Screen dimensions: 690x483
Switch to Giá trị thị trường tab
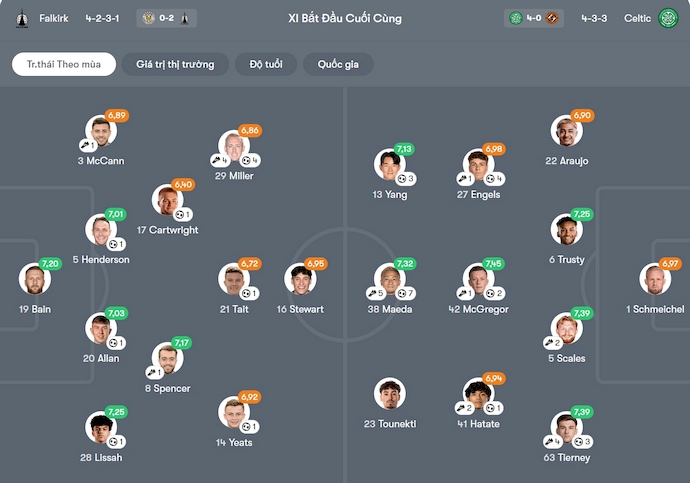pyautogui.click(x=175, y=64)
